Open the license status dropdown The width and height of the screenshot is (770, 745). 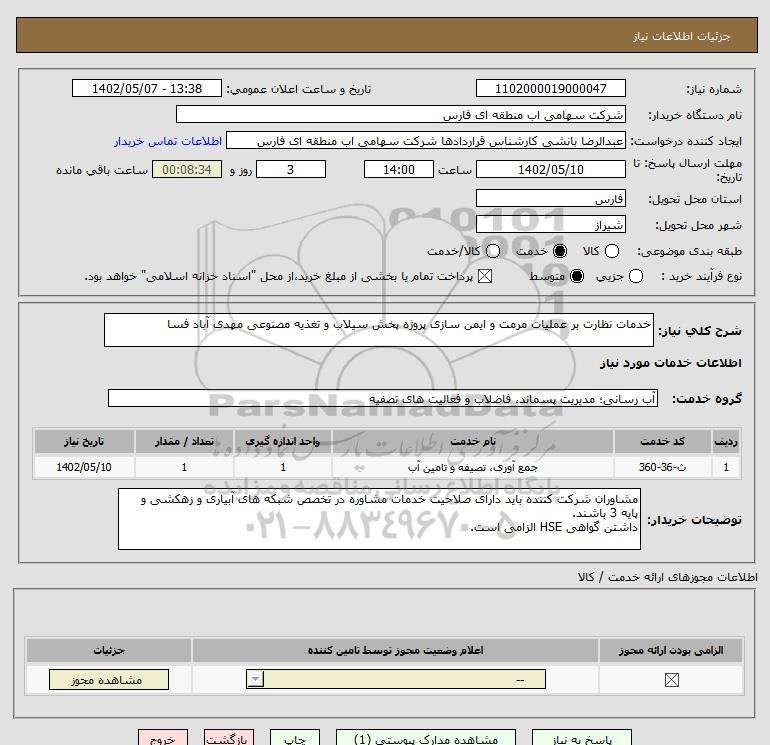coord(396,679)
